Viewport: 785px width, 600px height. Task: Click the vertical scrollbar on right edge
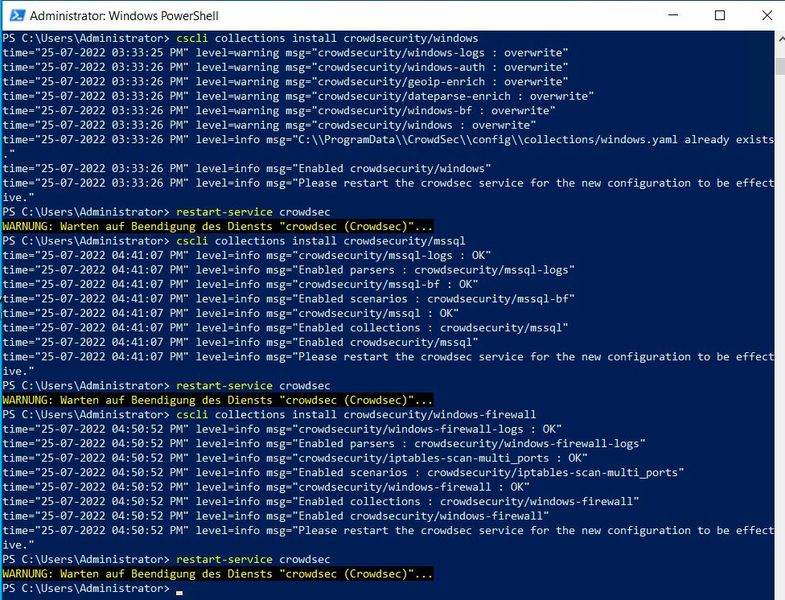(x=779, y=300)
